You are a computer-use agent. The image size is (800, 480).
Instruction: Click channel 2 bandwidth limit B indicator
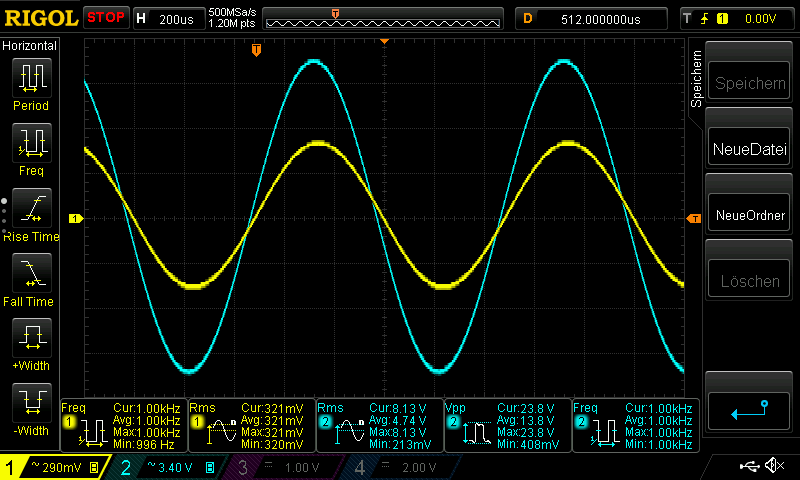pos(210,467)
